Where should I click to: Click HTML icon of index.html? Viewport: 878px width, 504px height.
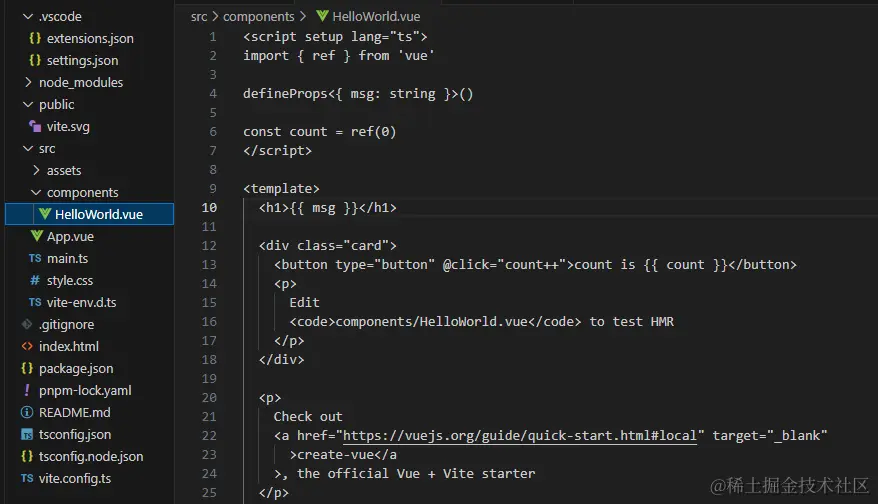click(x=27, y=347)
